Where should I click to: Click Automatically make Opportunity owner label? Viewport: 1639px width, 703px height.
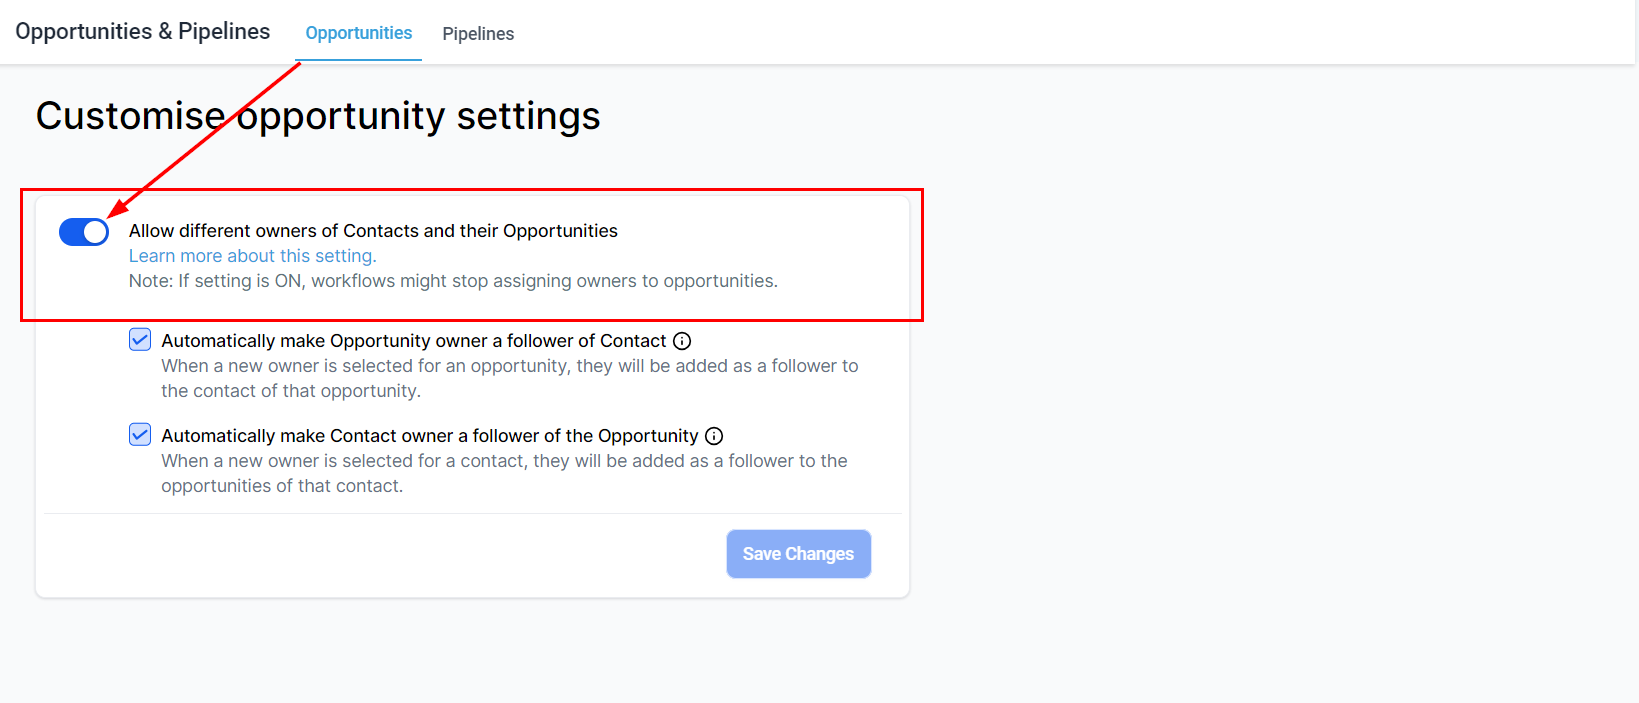pyautogui.click(x=413, y=341)
